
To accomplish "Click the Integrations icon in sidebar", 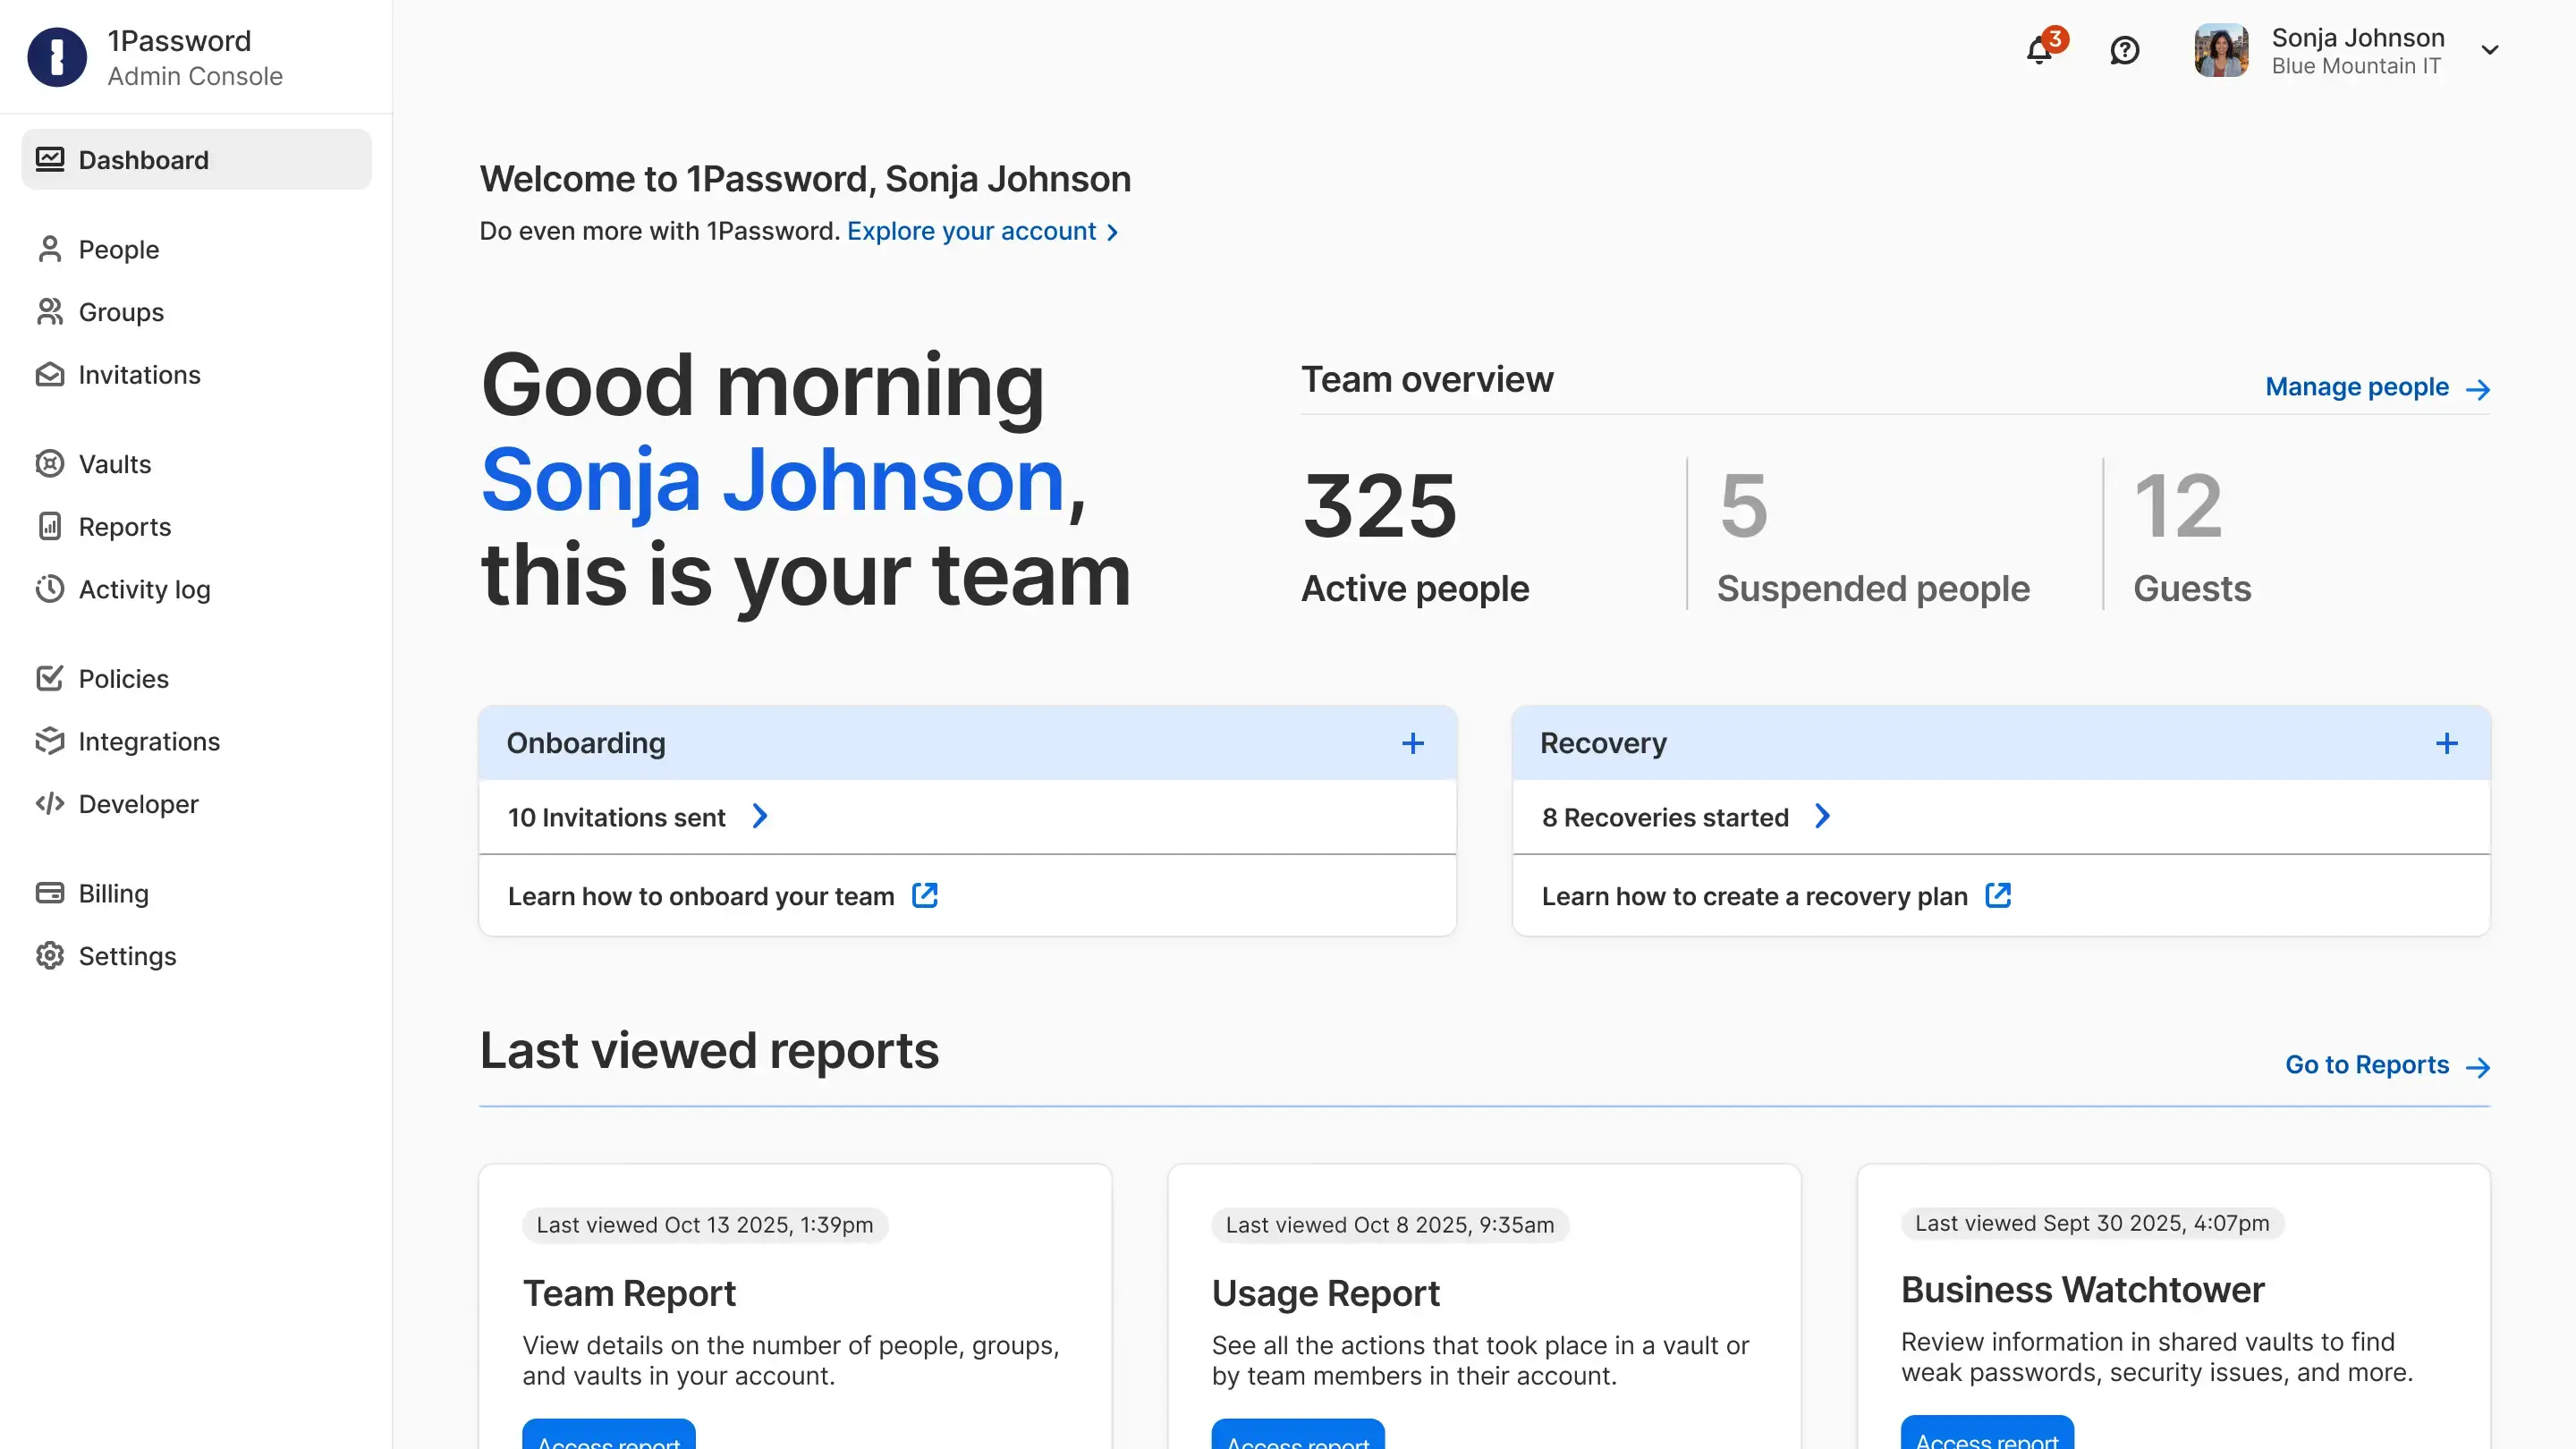I will click(x=50, y=741).
